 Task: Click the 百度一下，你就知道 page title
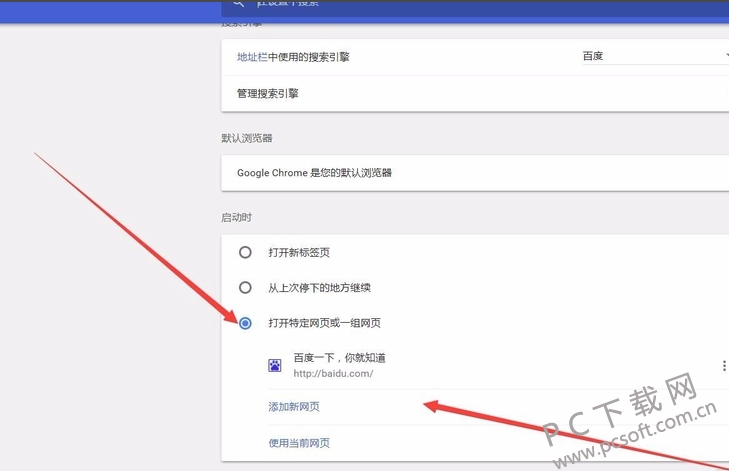click(339, 358)
